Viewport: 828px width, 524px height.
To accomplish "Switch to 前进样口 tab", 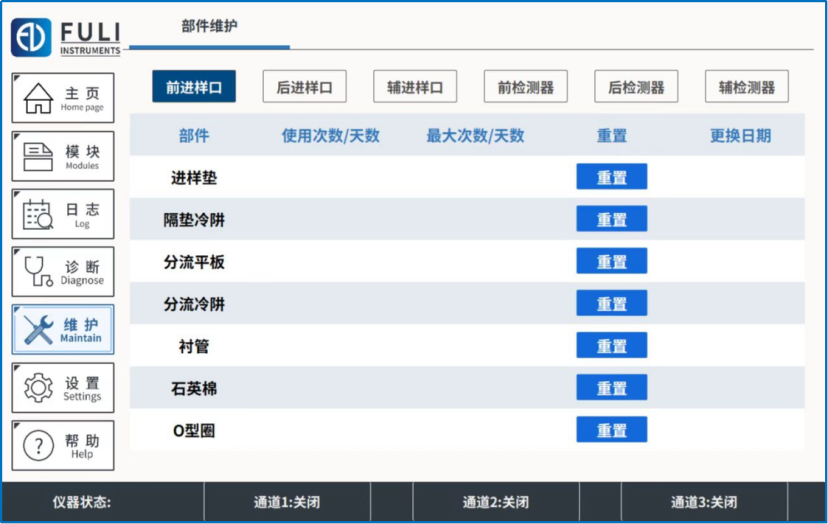I will coord(194,87).
